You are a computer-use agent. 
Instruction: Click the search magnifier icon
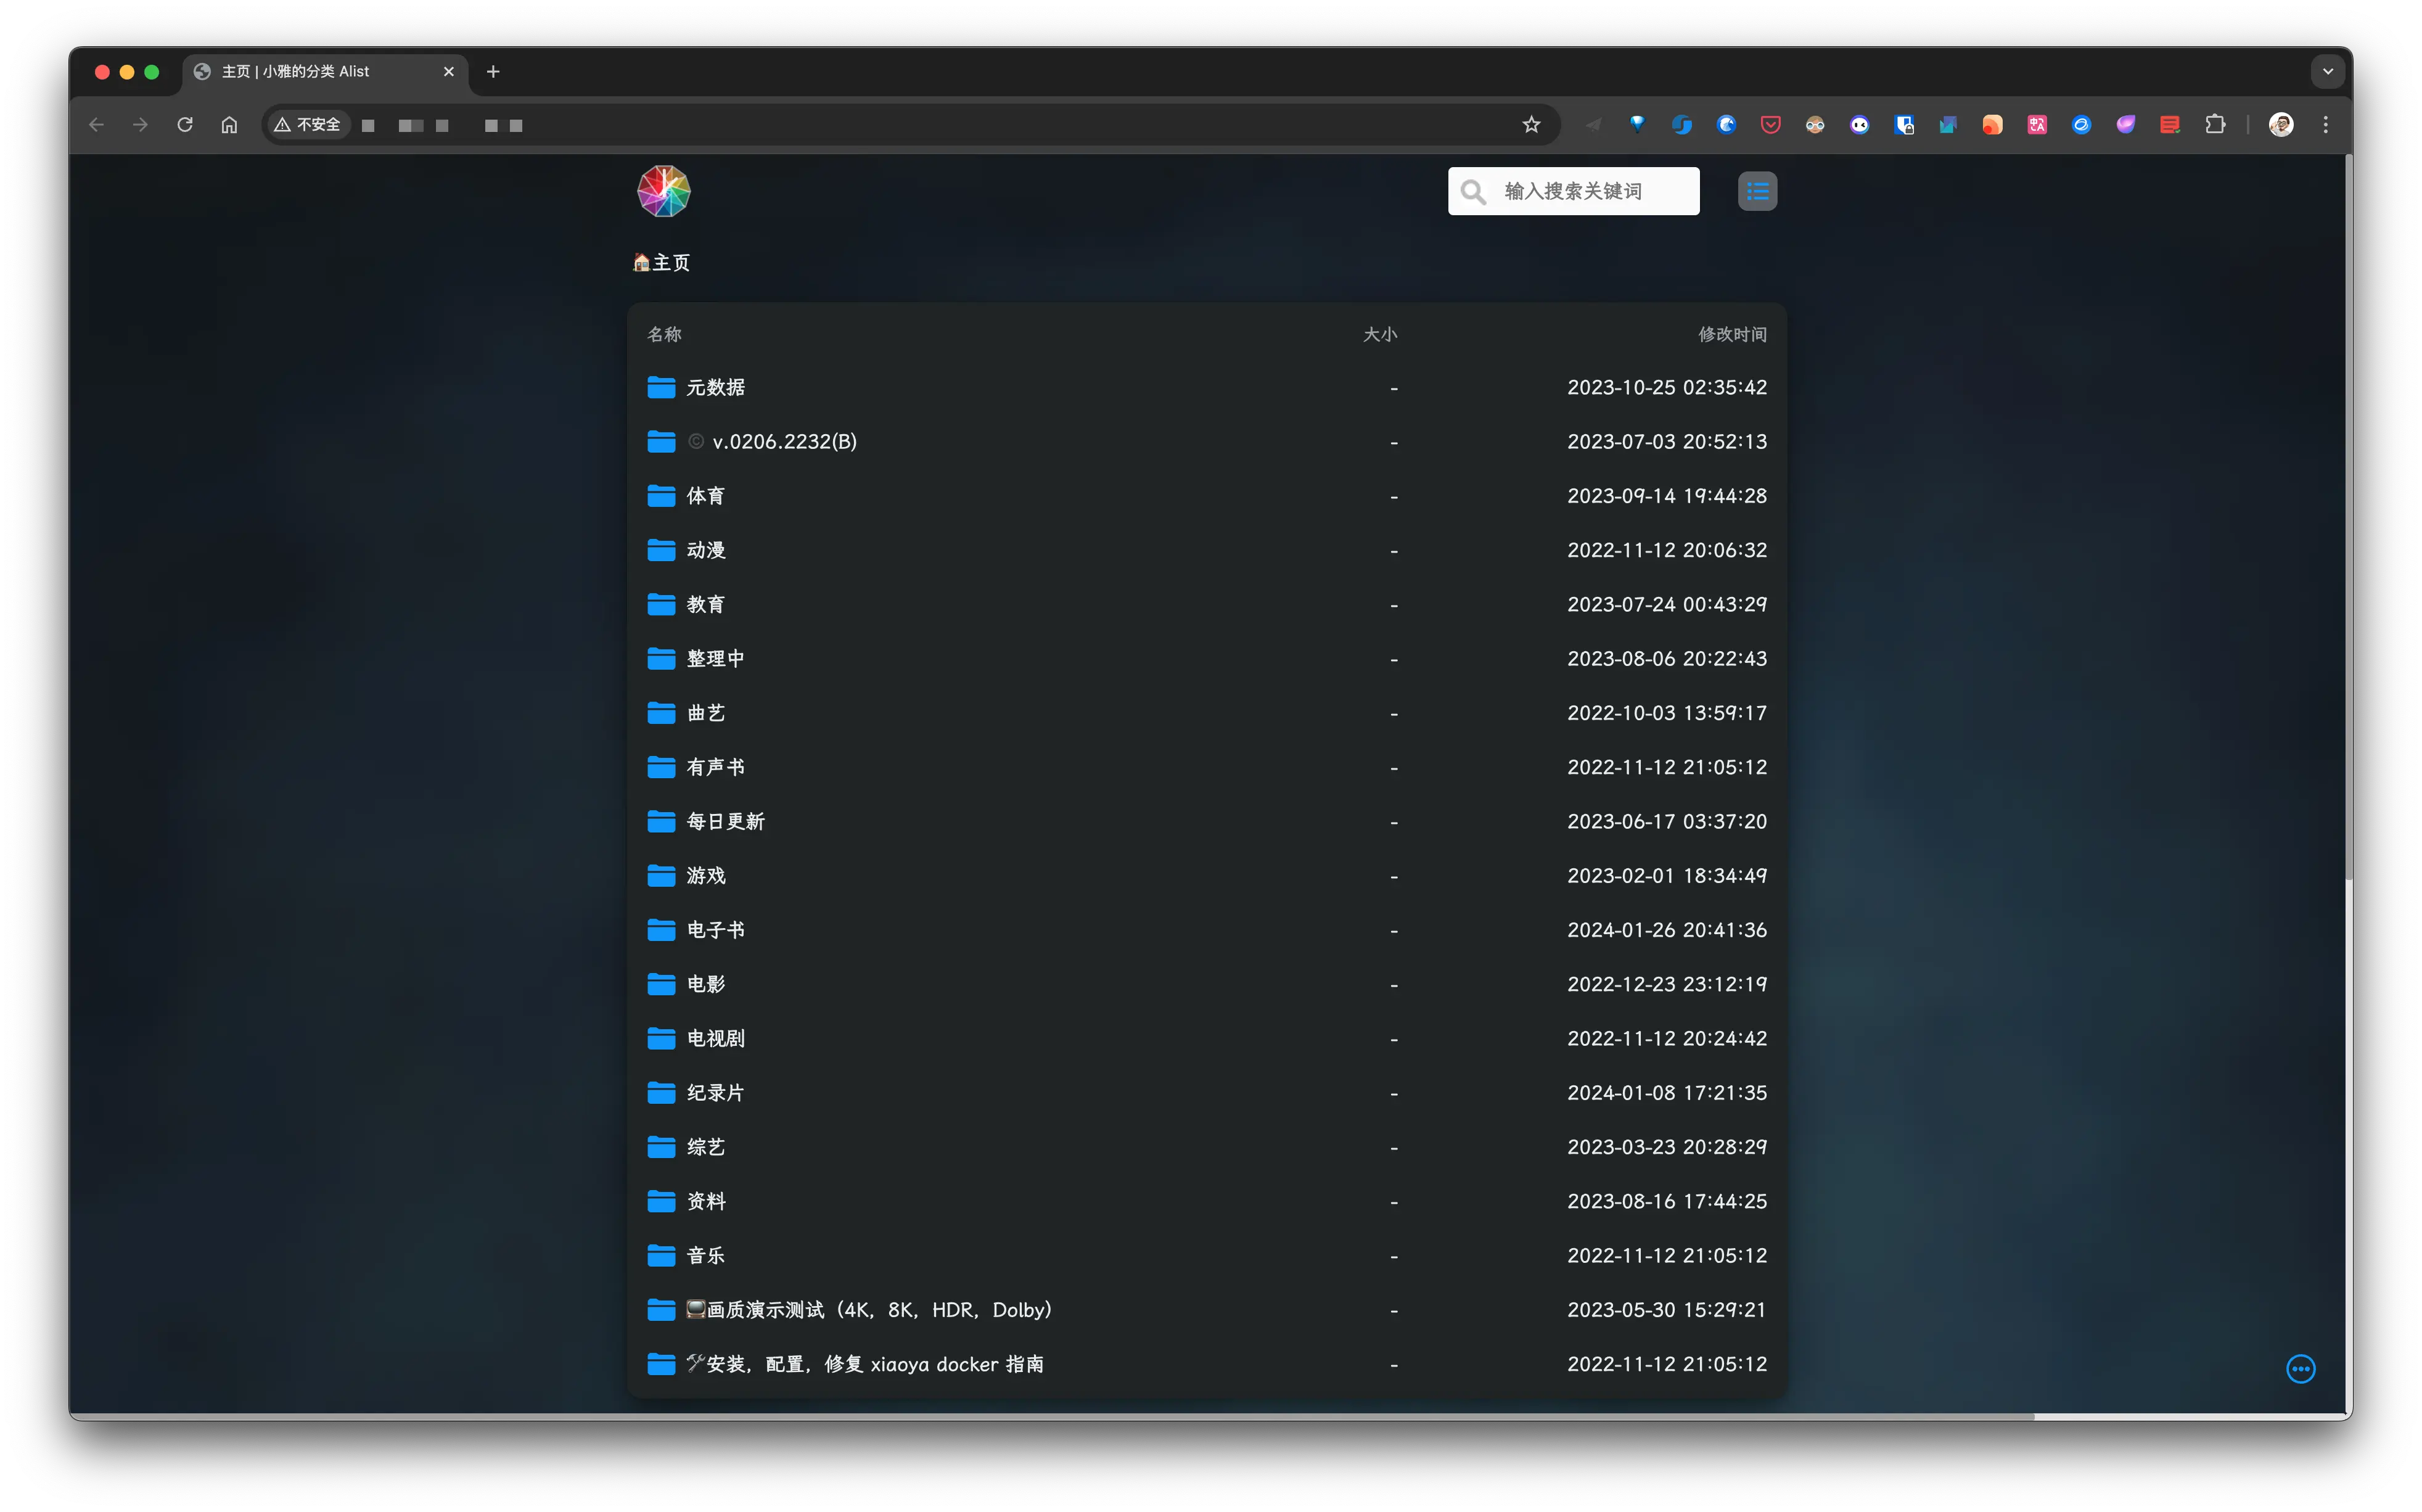[x=1473, y=191]
